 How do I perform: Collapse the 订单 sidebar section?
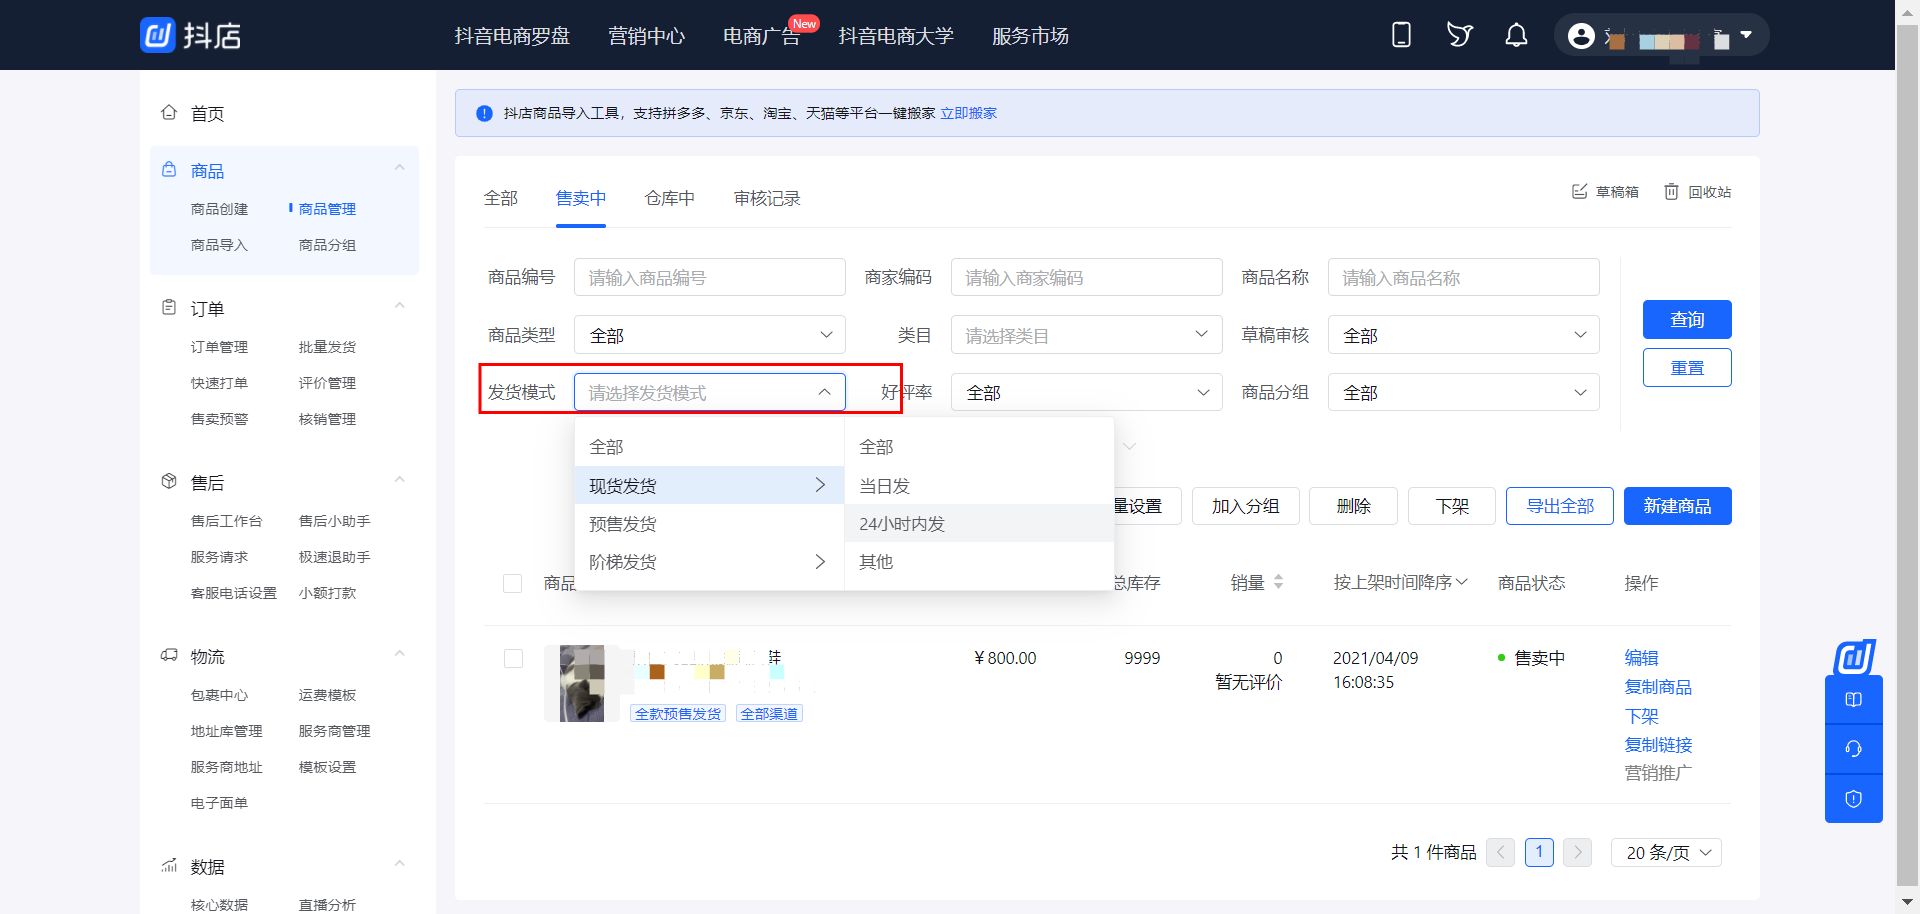pos(400,306)
